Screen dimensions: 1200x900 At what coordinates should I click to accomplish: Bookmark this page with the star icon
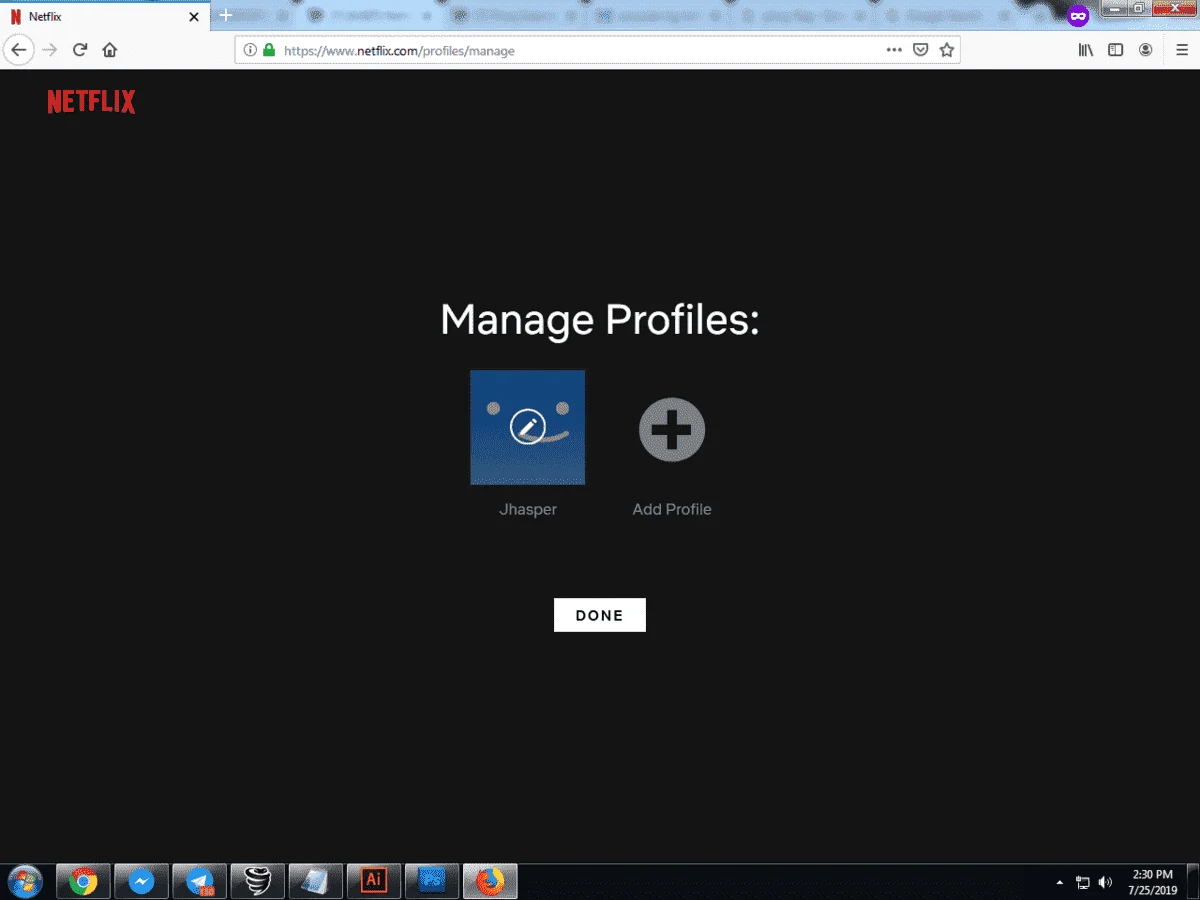[x=947, y=50]
